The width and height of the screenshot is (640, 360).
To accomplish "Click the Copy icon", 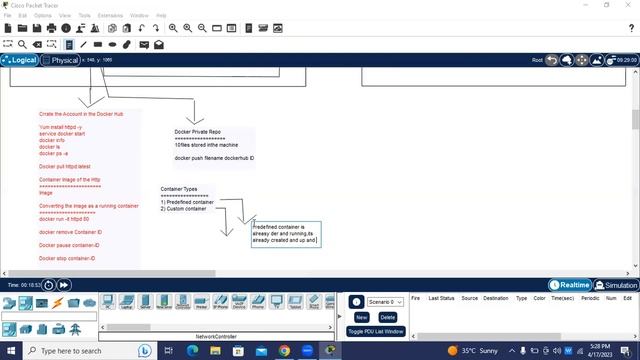I will (112, 28).
